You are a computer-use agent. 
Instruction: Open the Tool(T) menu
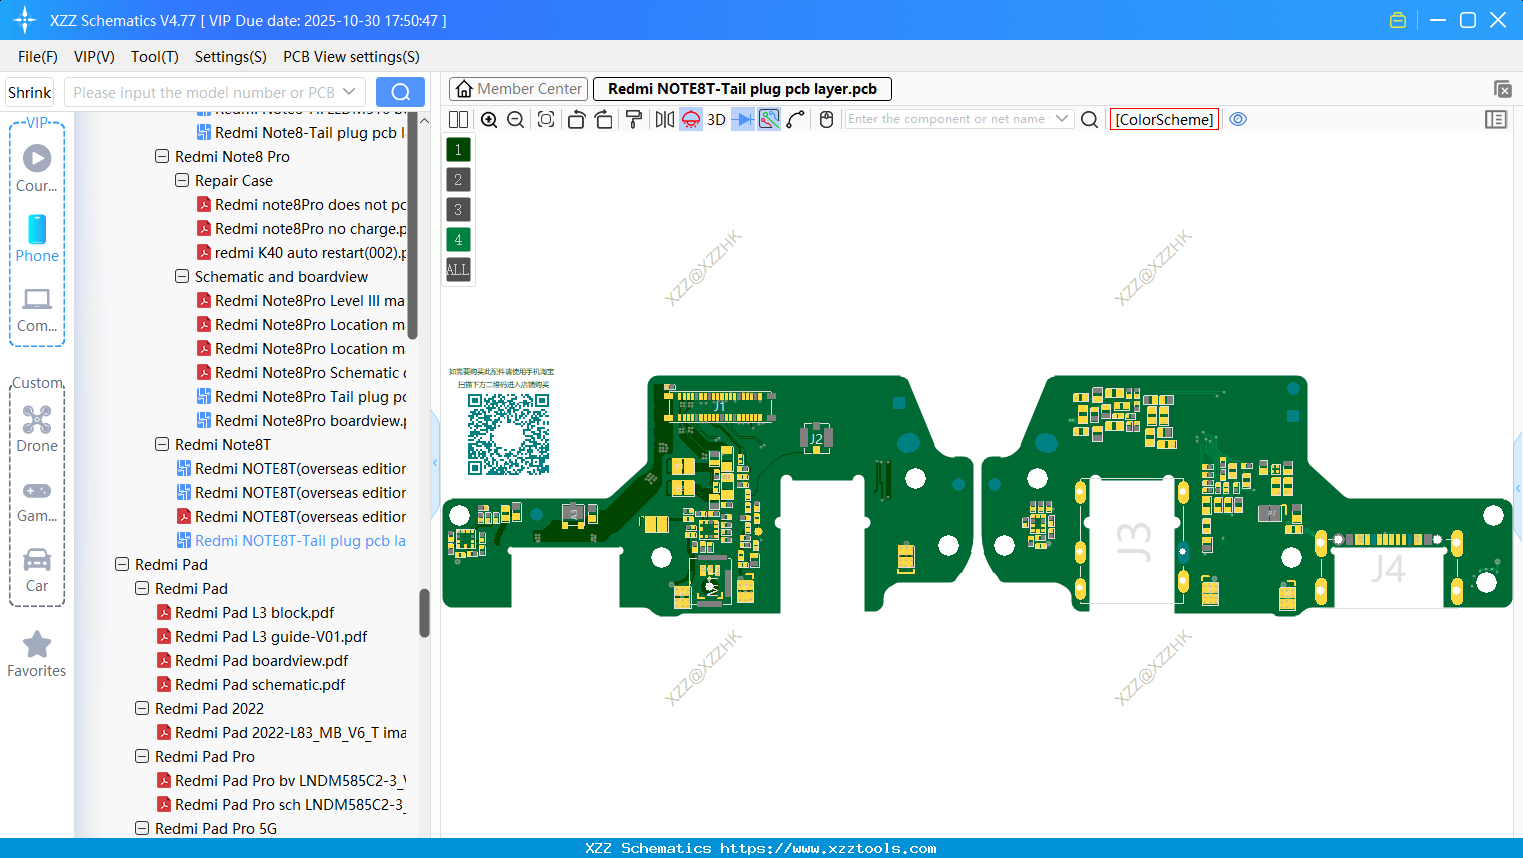(154, 57)
